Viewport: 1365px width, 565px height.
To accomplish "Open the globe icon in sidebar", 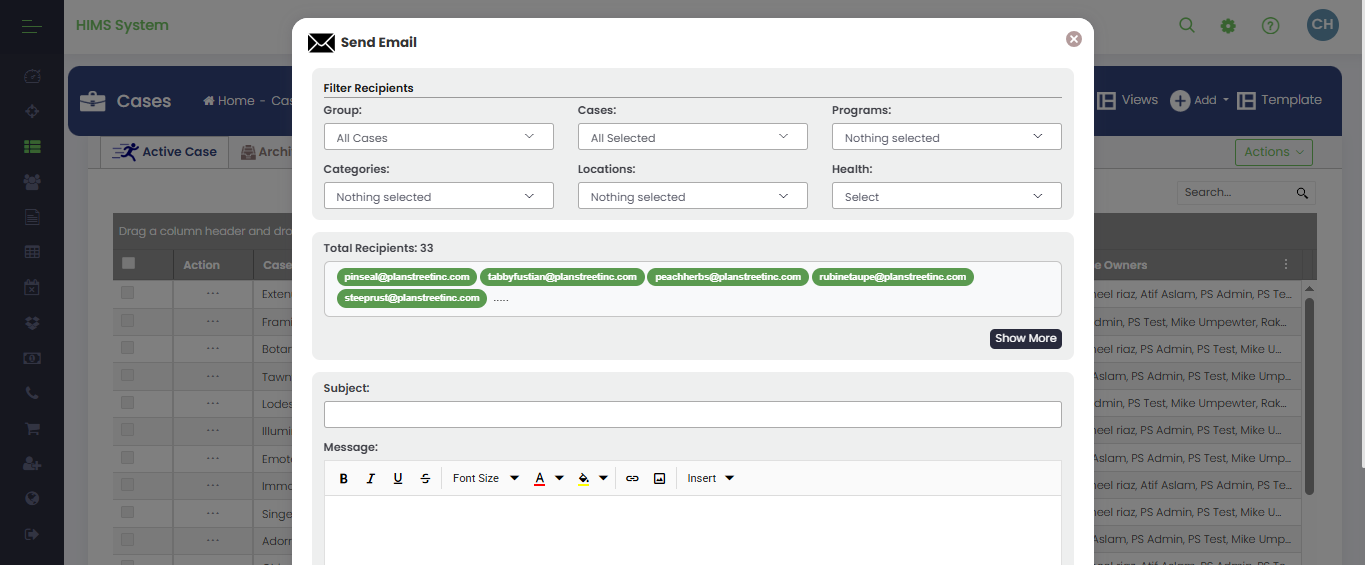I will tap(32, 498).
